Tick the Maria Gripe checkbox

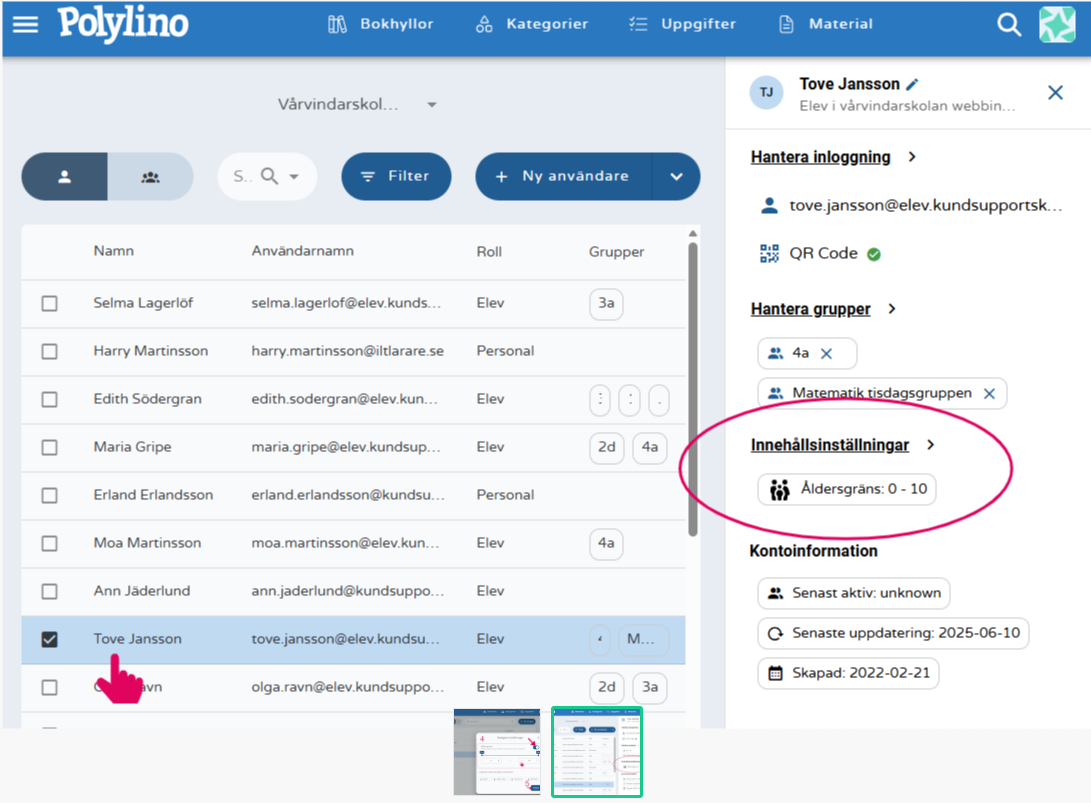49,447
